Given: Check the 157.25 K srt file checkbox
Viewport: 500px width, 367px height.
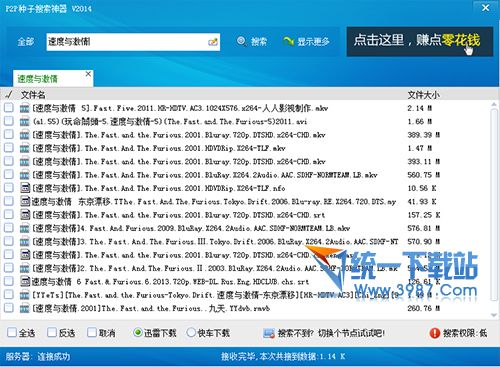Looking at the screenshot, I should coord(9,214).
